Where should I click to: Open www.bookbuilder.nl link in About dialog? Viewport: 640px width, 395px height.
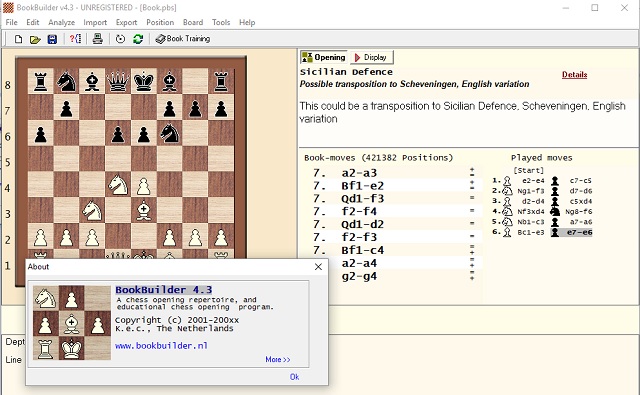point(161,346)
